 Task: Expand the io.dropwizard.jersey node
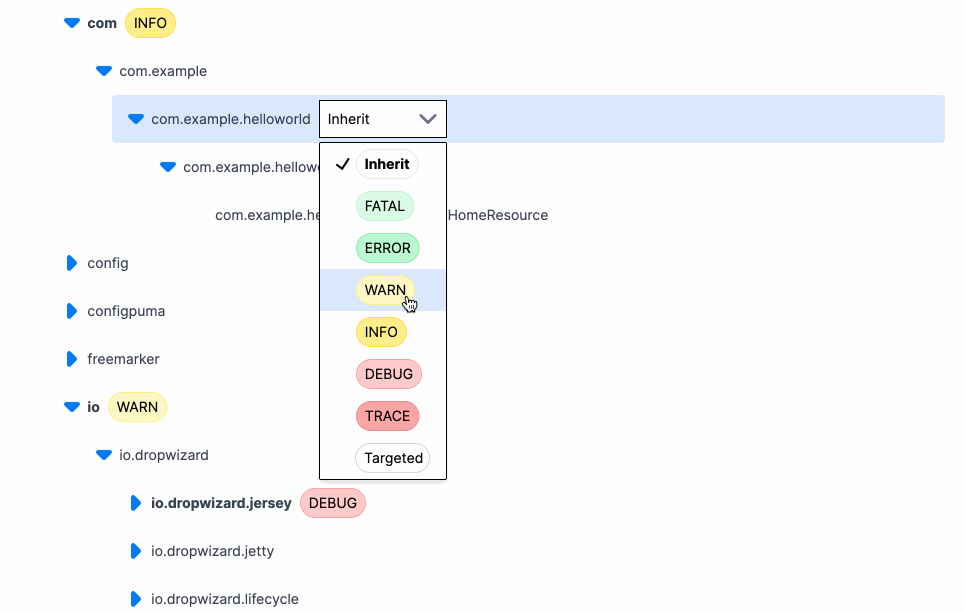[x=135, y=503]
